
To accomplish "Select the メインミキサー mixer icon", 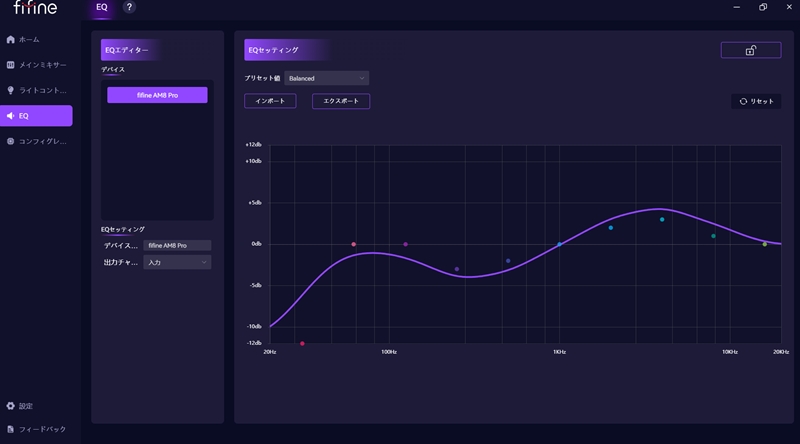I will click(10, 65).
